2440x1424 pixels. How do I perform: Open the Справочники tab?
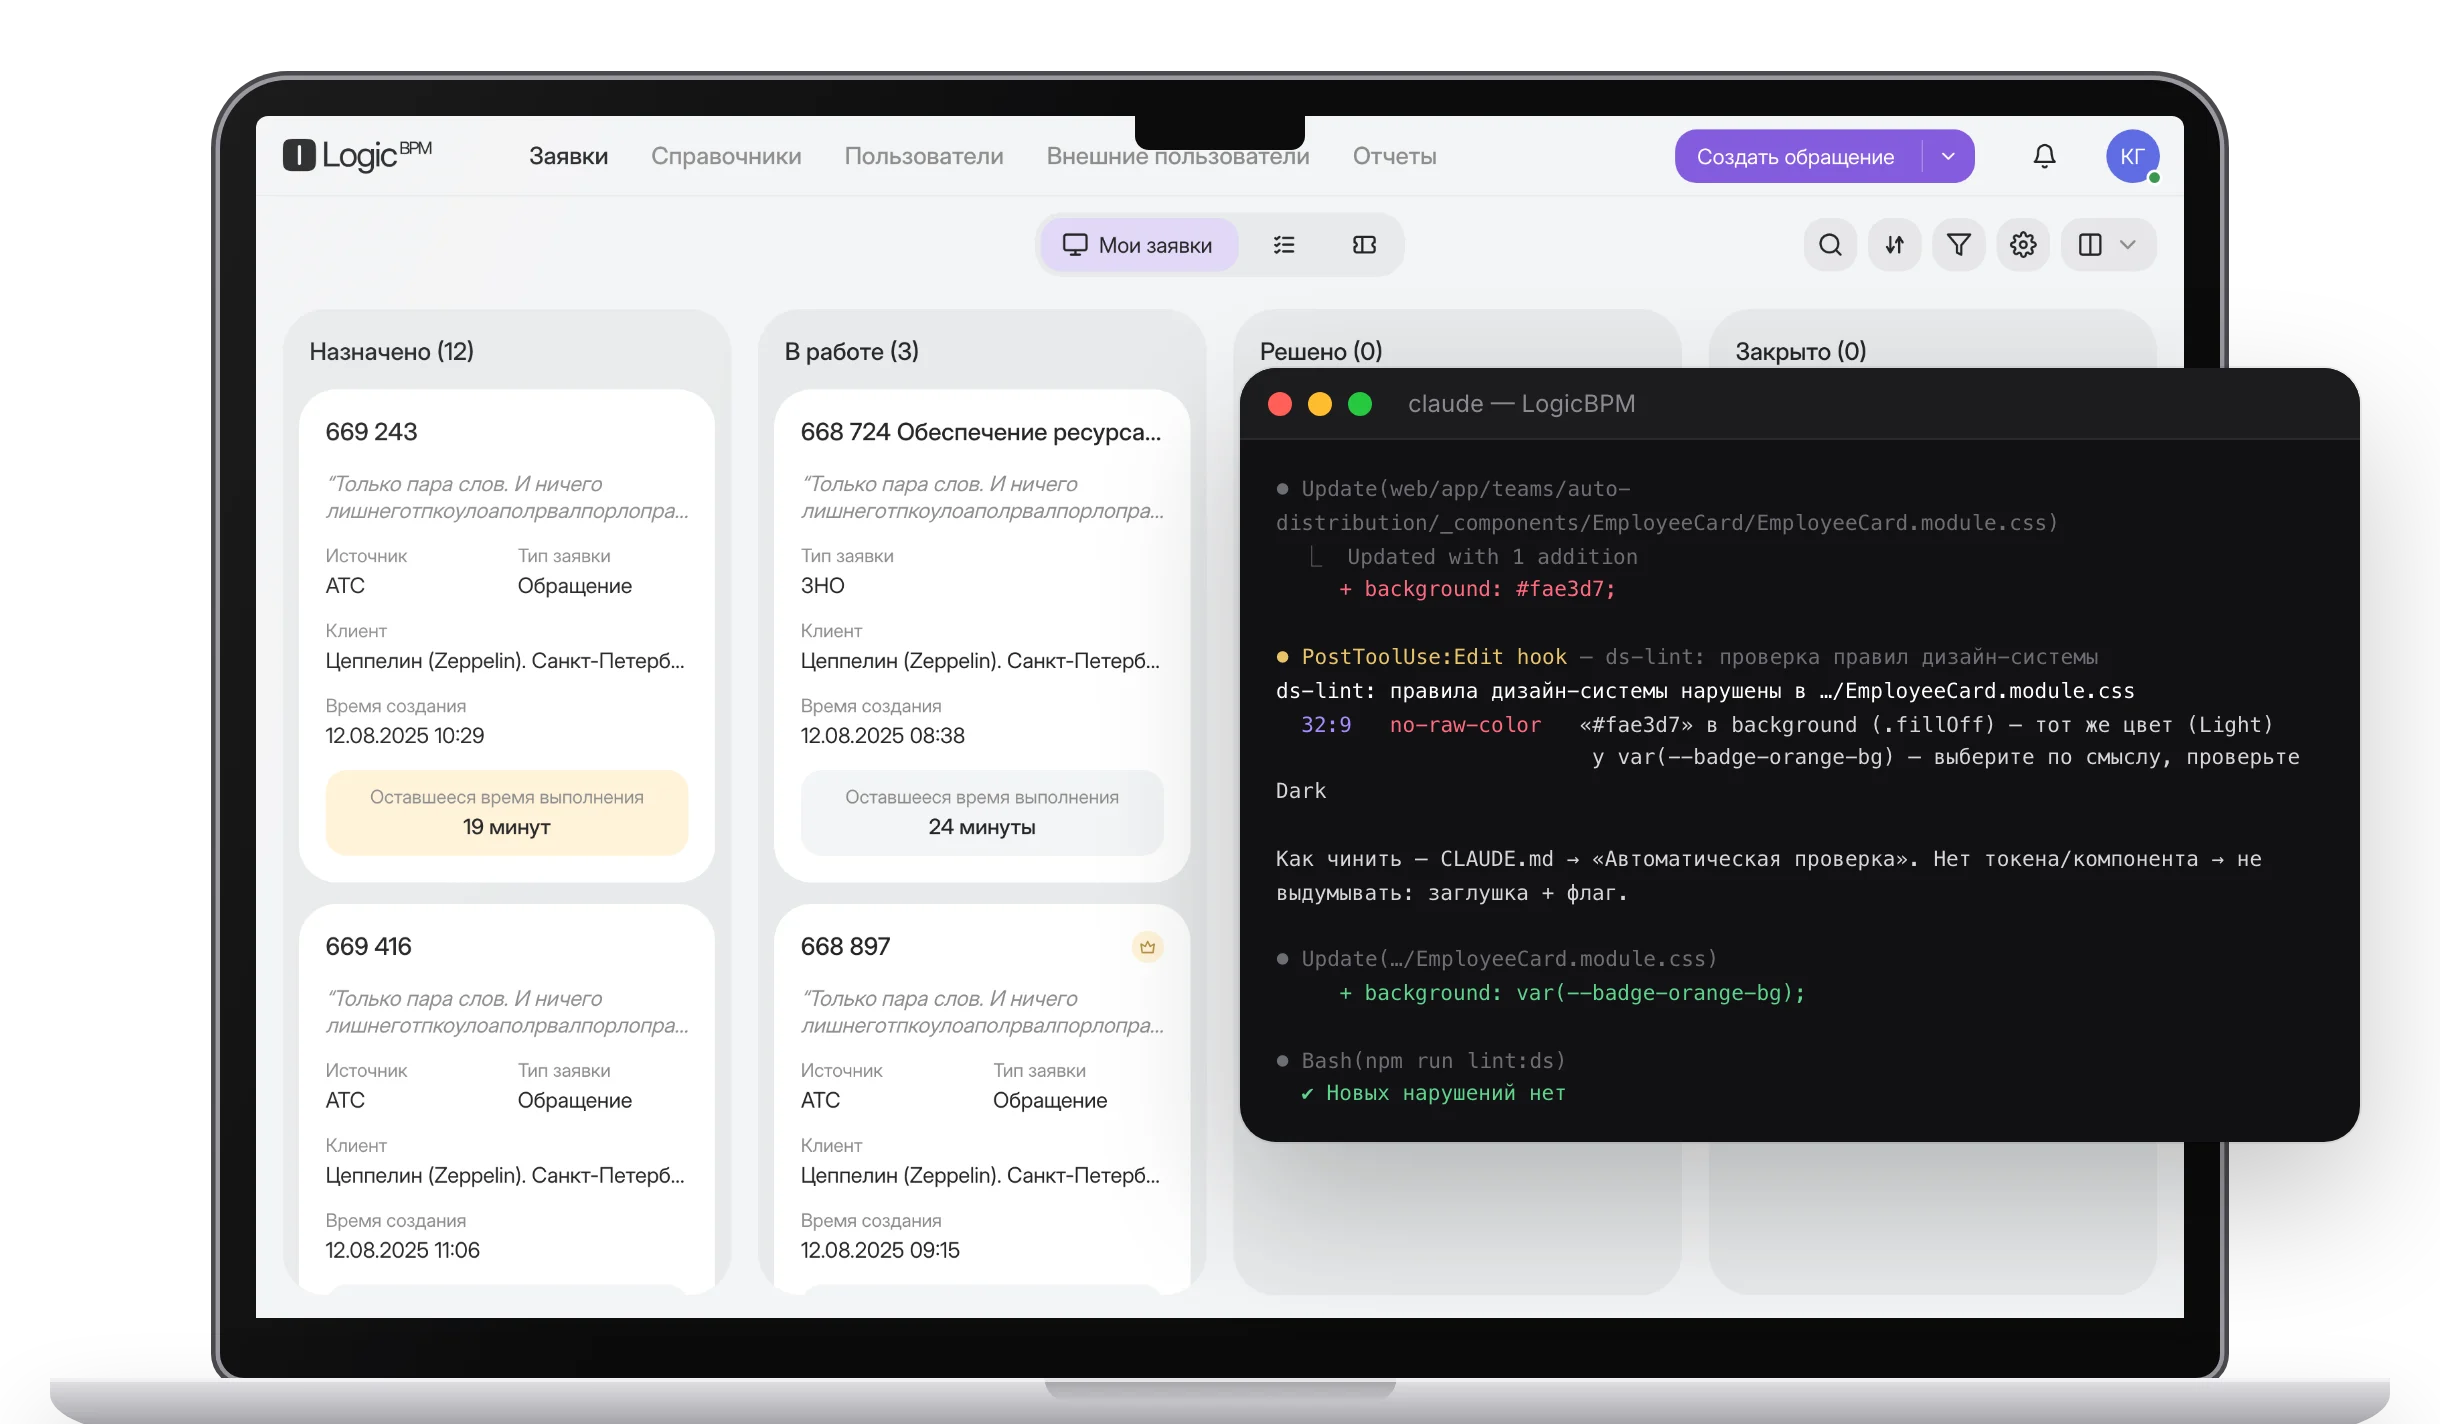click(x=726, y=156)
